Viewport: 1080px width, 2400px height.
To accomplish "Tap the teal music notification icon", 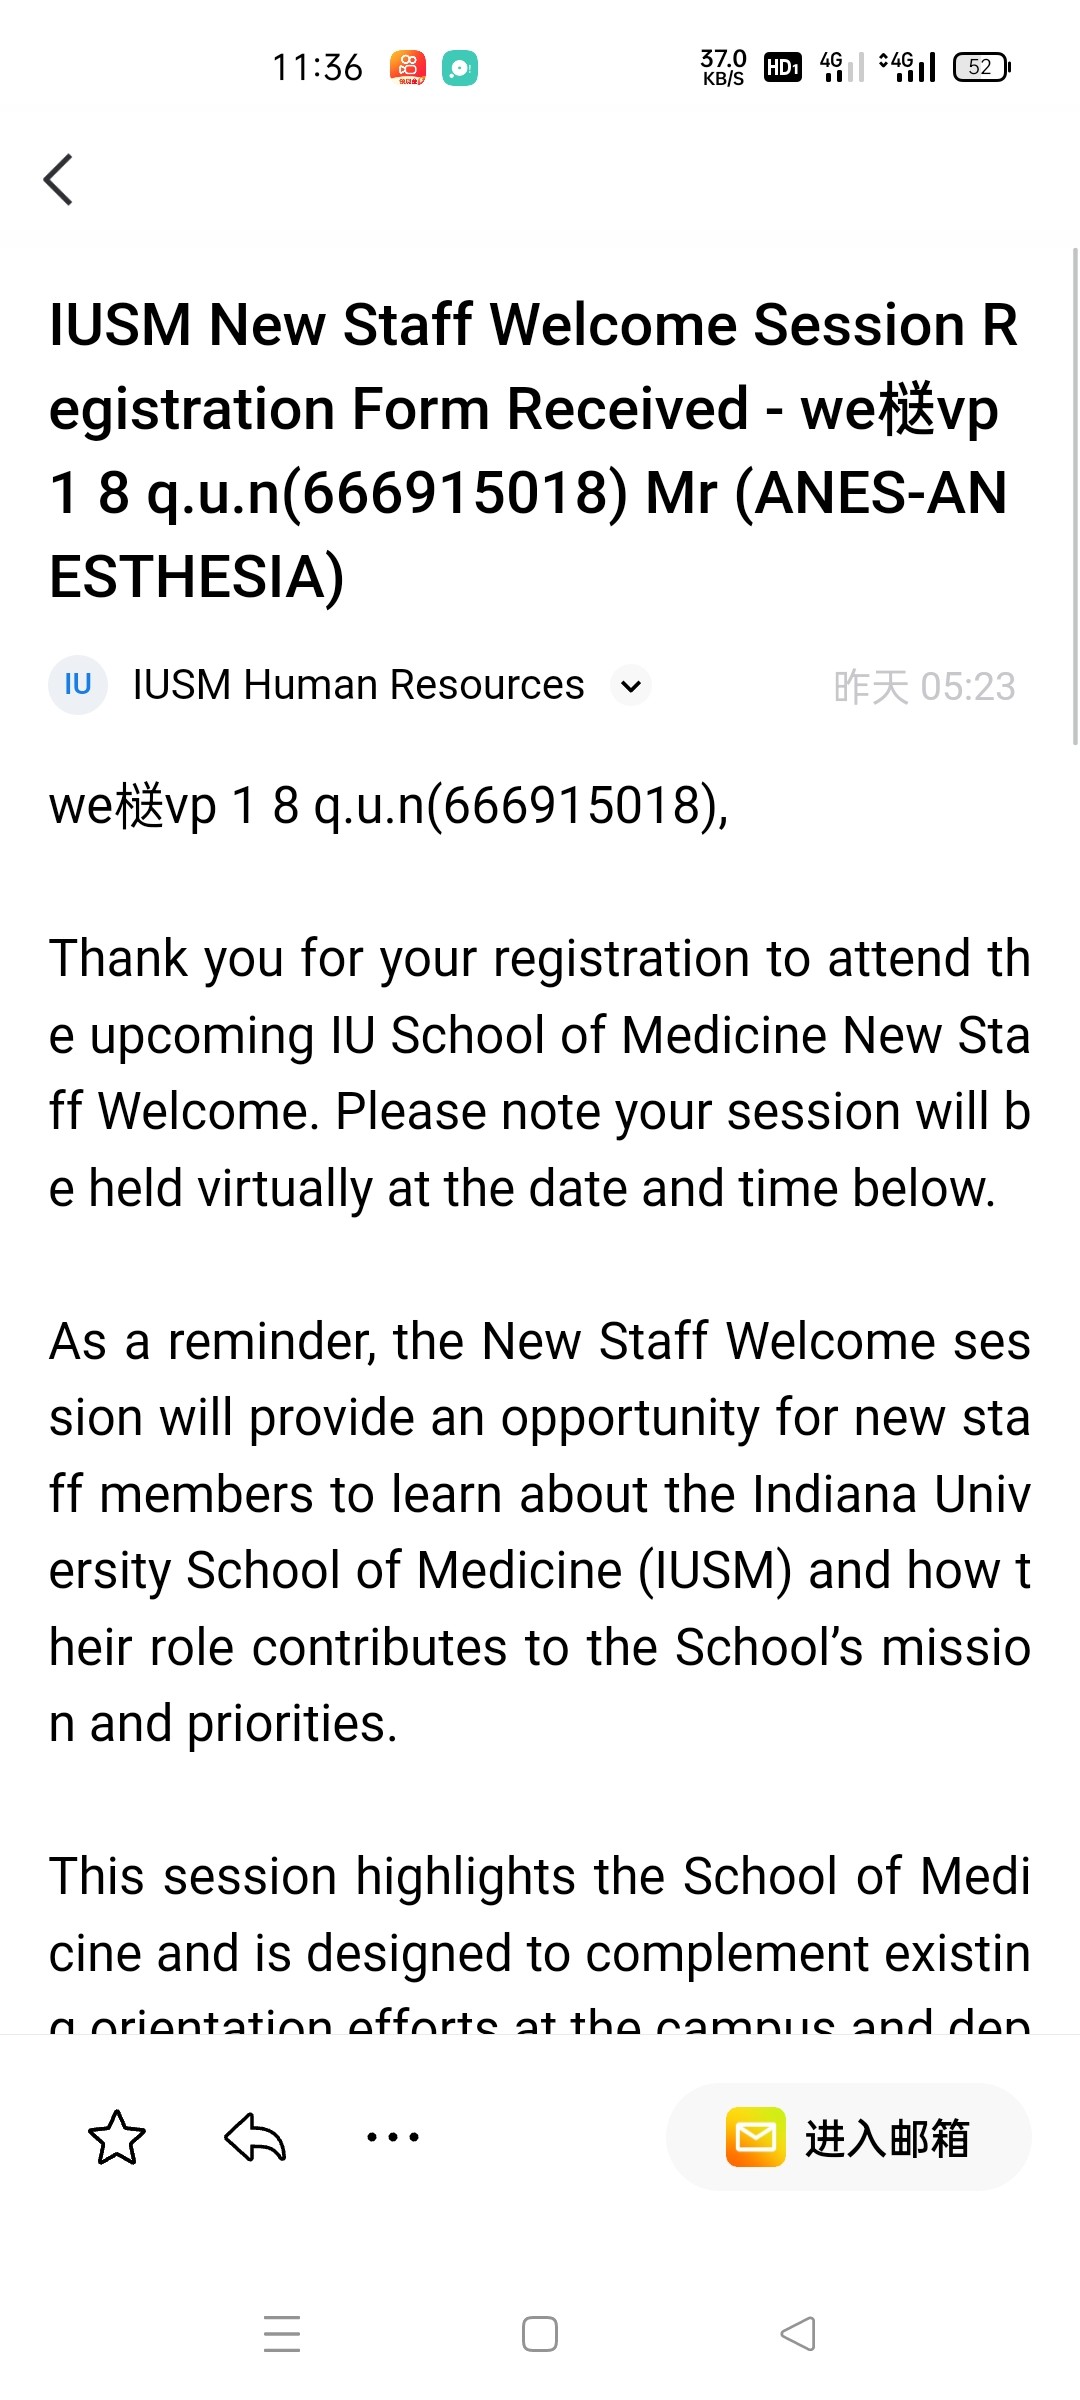I will click(460, 68).
